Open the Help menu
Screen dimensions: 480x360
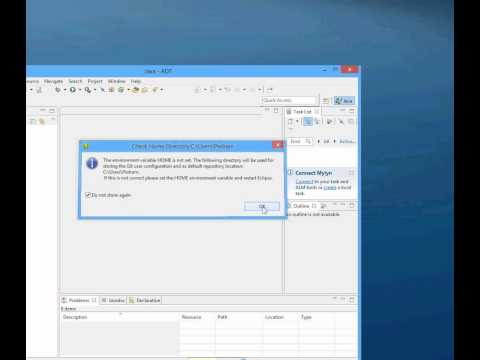(136, 81)
